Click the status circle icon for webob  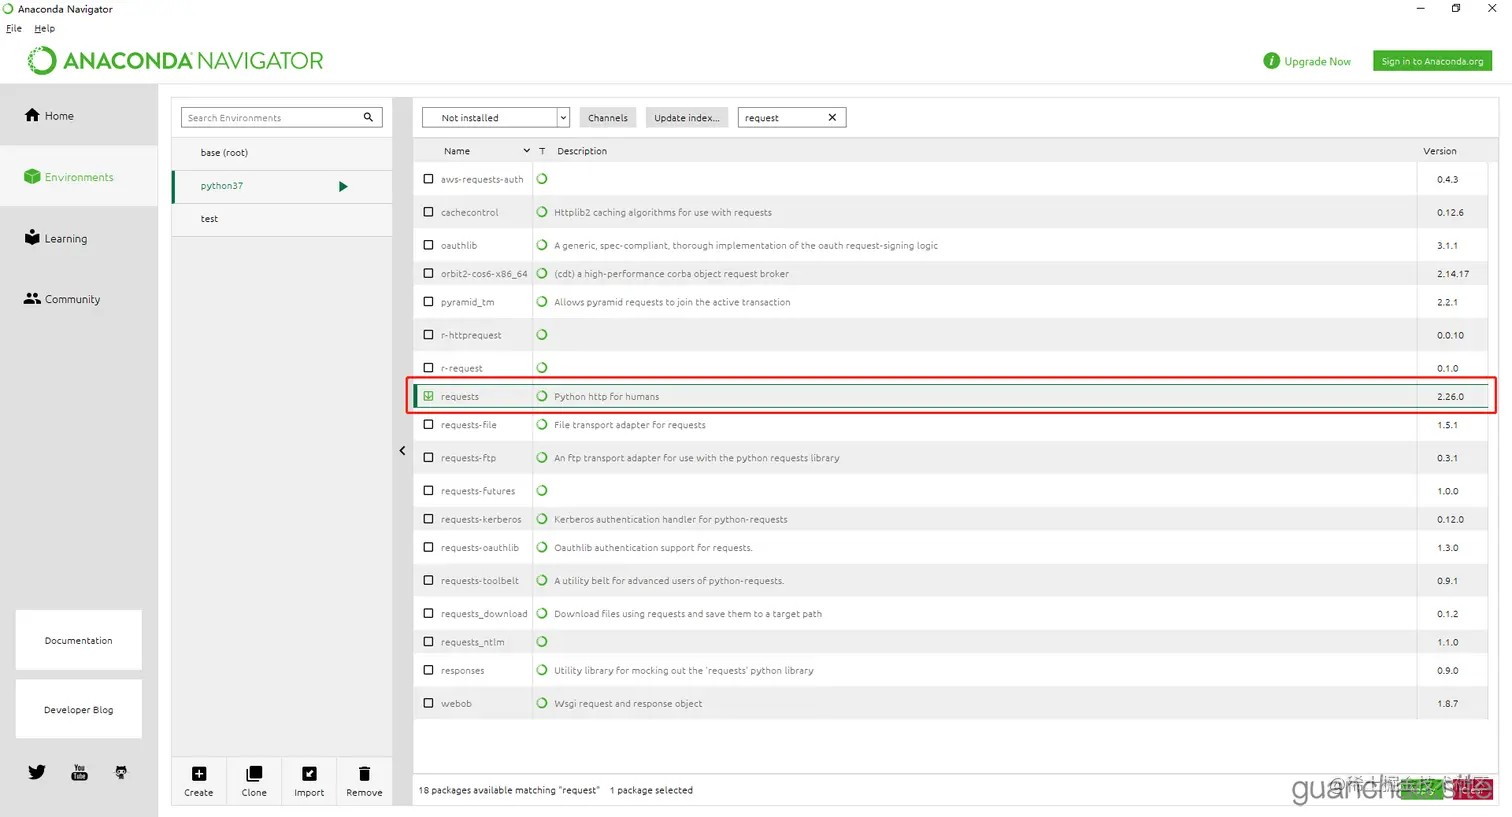[542, 703]
